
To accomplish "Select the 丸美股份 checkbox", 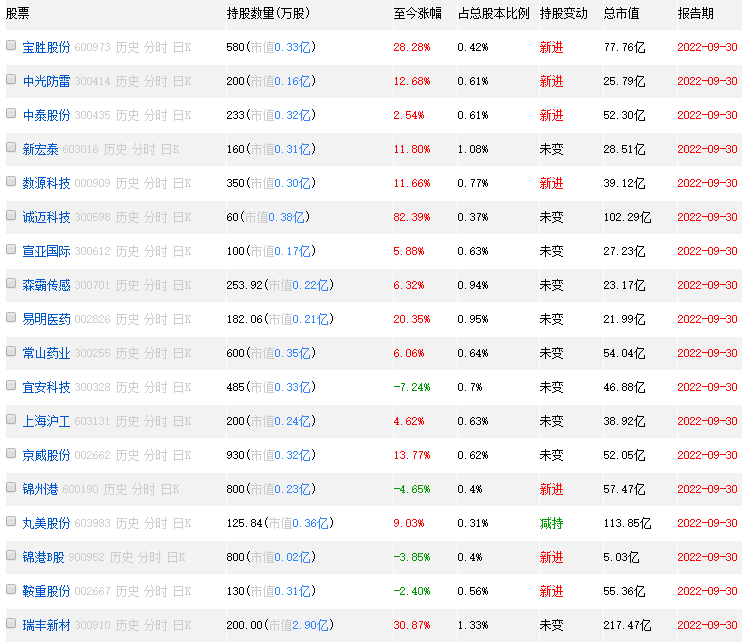I will pos(11,521).
